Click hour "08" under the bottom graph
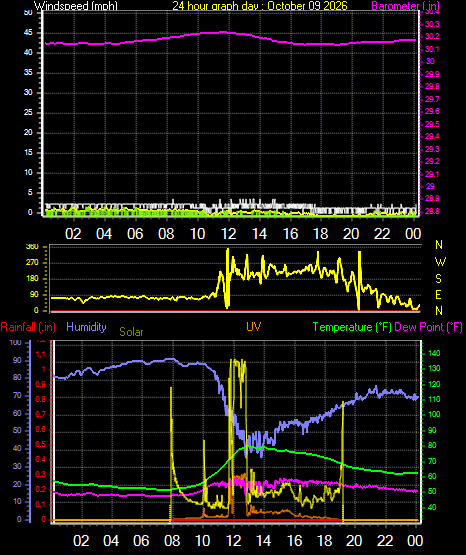The image size is (466, 555). coord(172,540)
